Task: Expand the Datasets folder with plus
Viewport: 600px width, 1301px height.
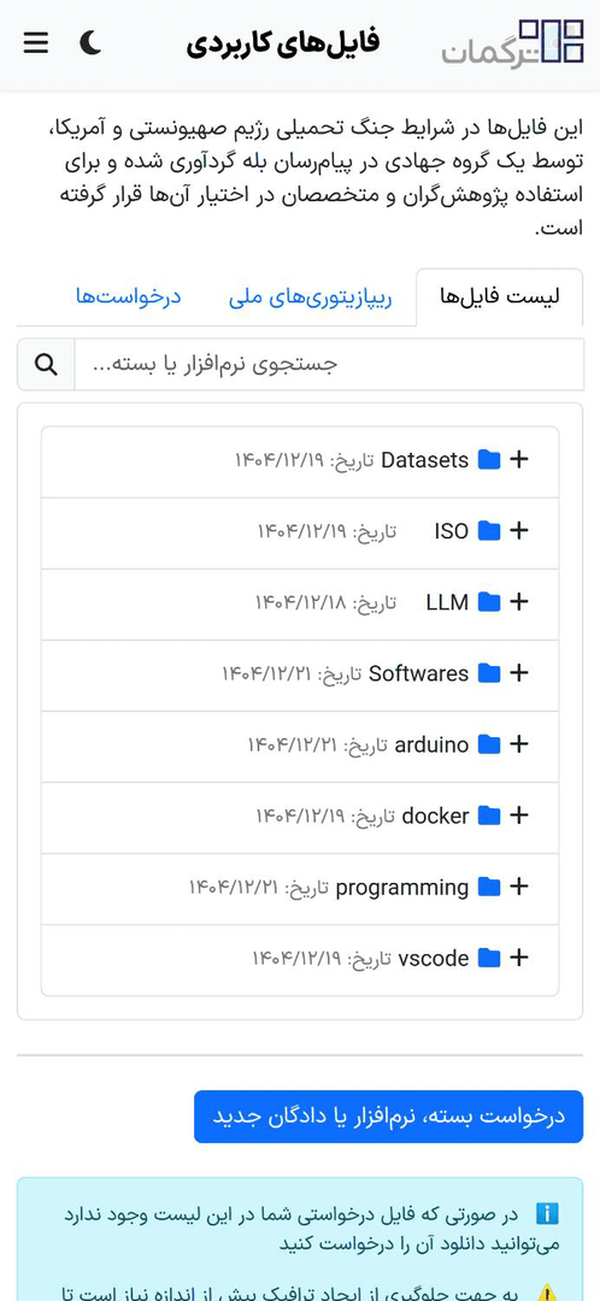Action: (x=519, y=460)
